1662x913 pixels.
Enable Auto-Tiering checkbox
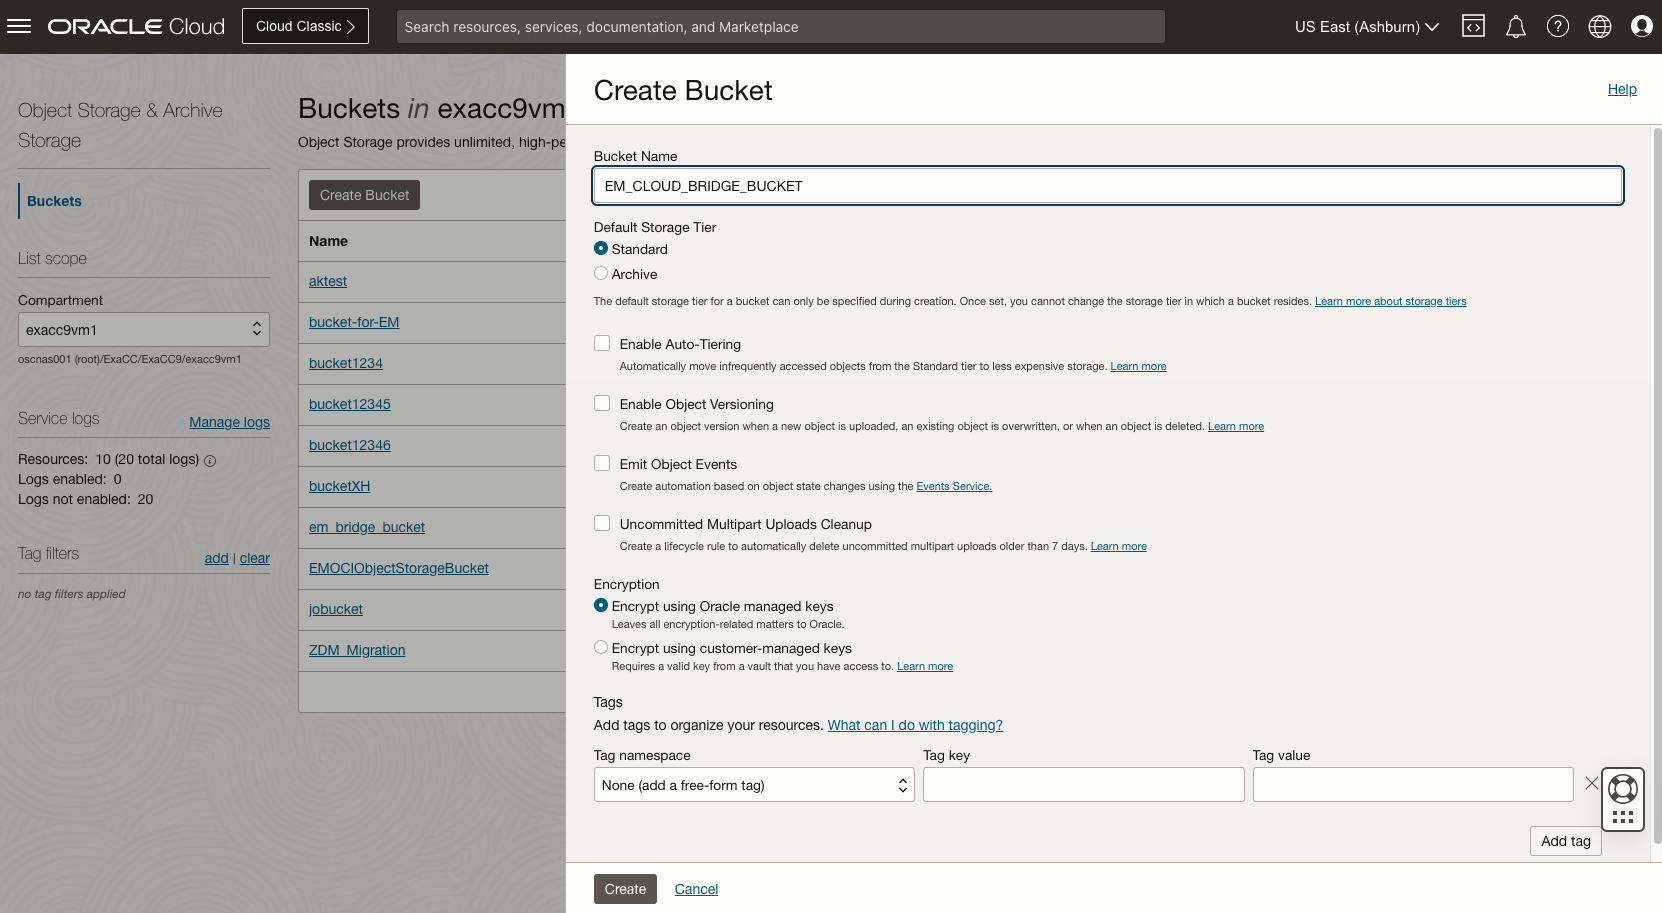(602, 344)
